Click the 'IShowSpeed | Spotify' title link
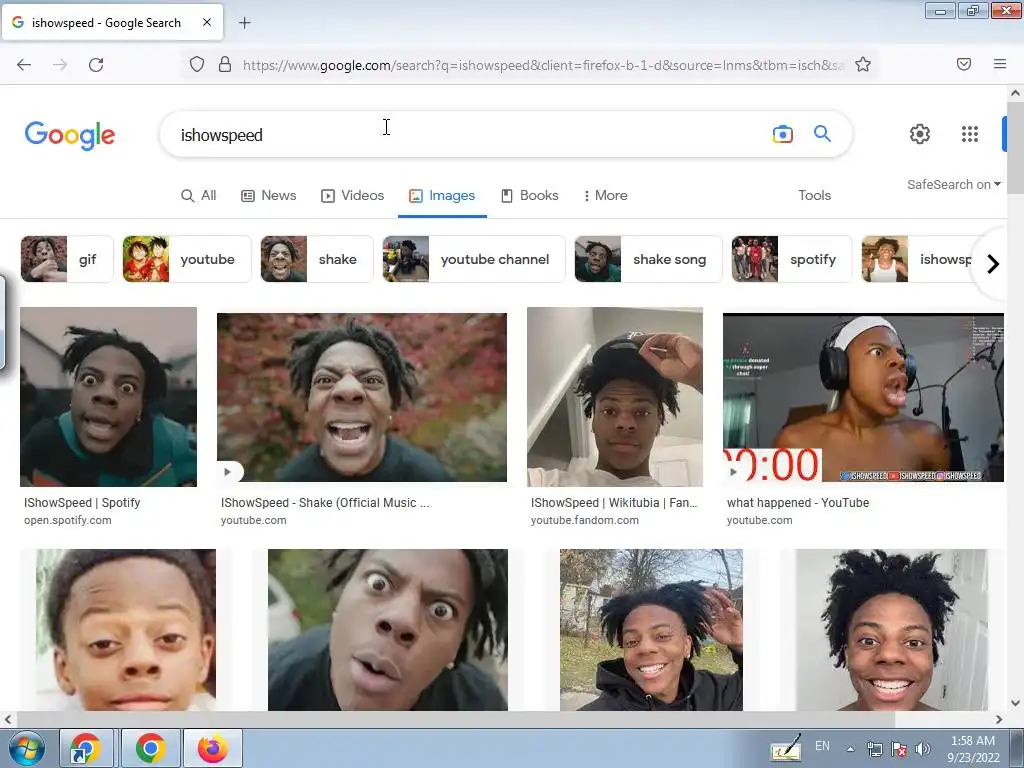The height and width of the screenshot is (768, 1024). [x=82, y=503]
